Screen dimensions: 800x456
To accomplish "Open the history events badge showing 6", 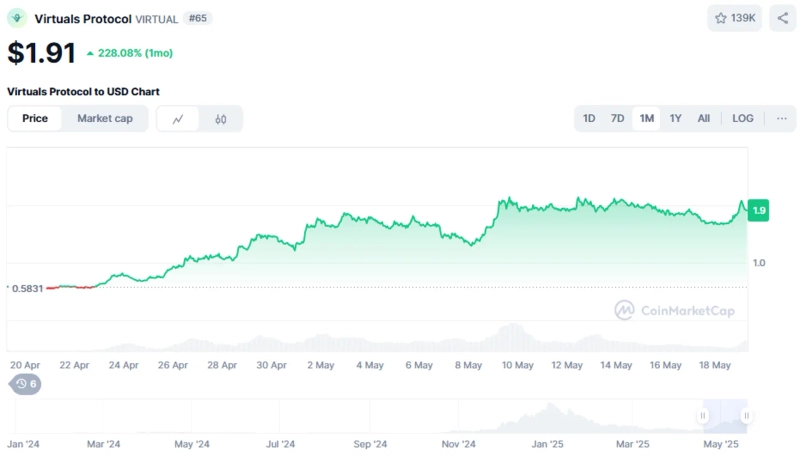I will (26, 384).
